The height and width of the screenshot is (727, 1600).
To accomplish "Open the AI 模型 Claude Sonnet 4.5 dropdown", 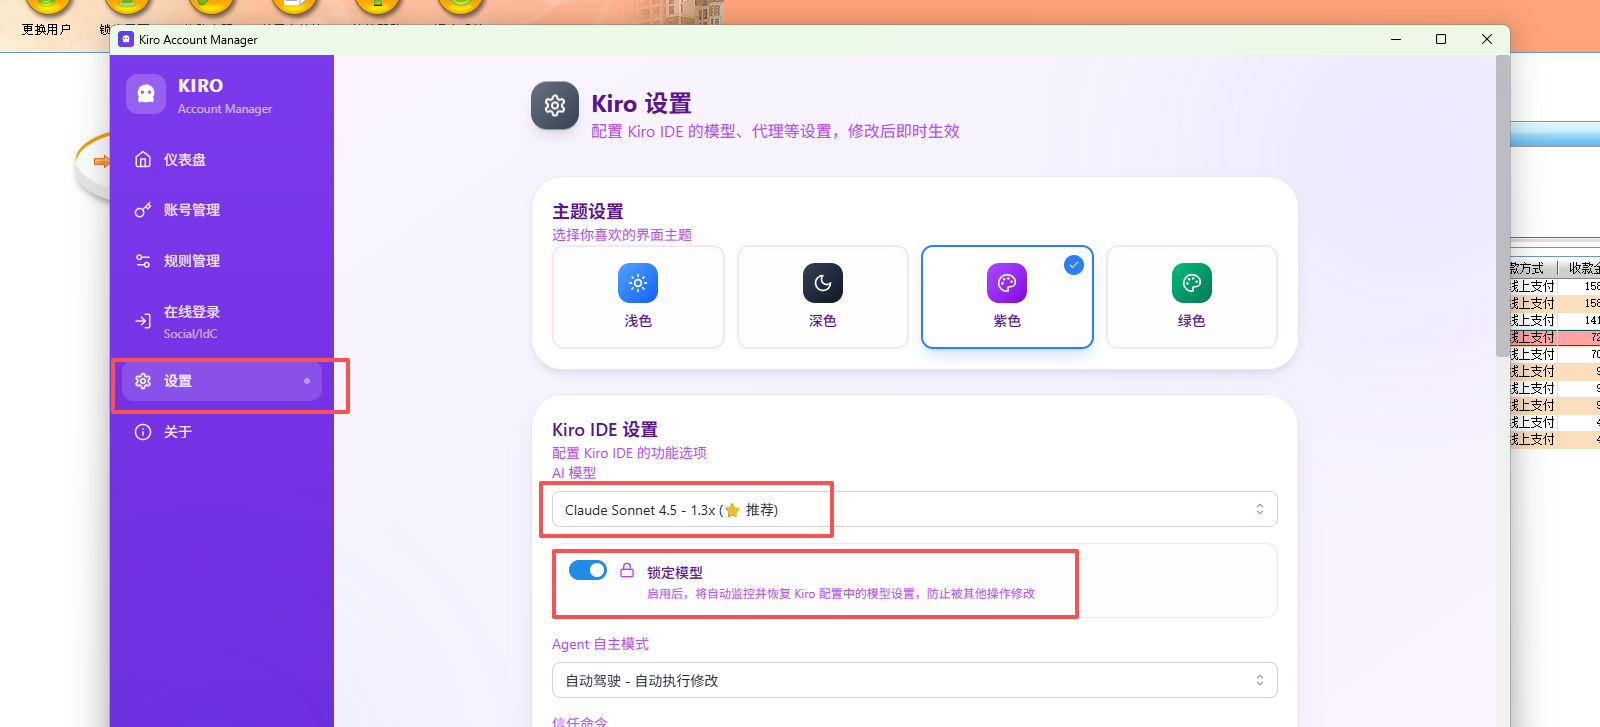I will coord(914,509).
